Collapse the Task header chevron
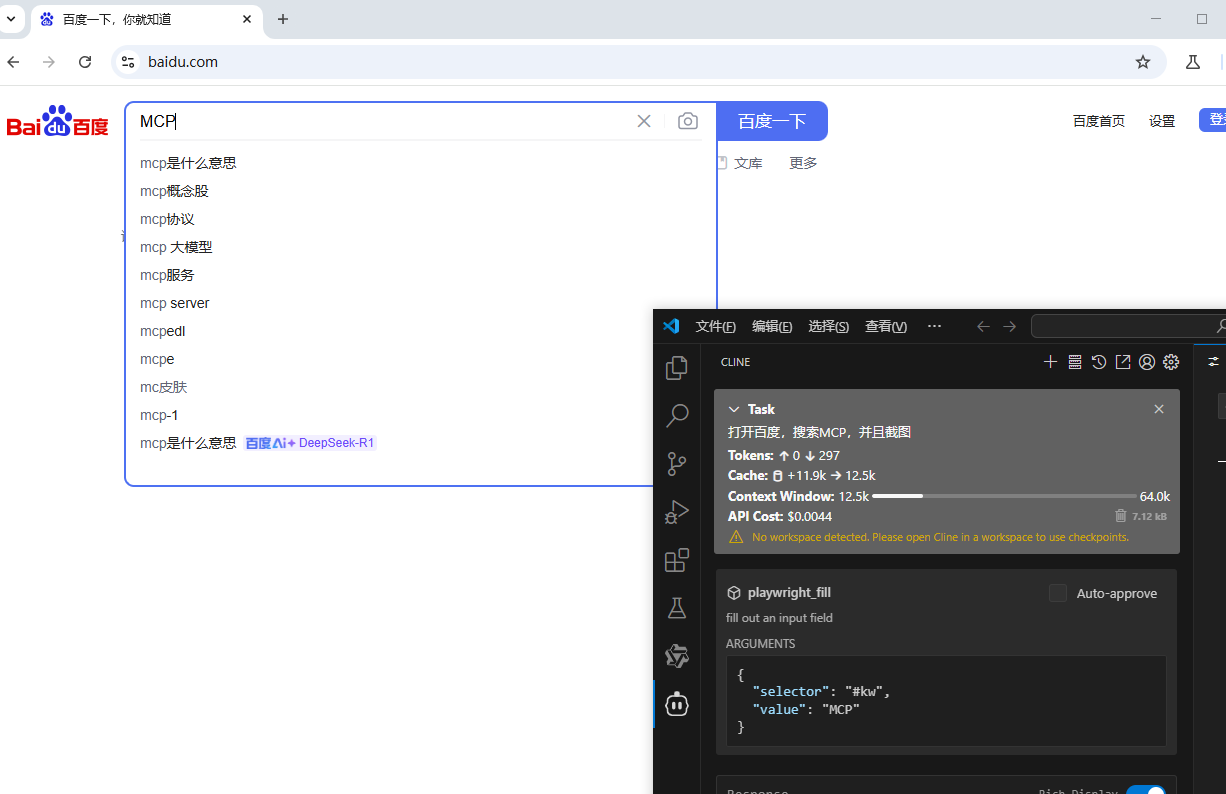 pos(734,409)
